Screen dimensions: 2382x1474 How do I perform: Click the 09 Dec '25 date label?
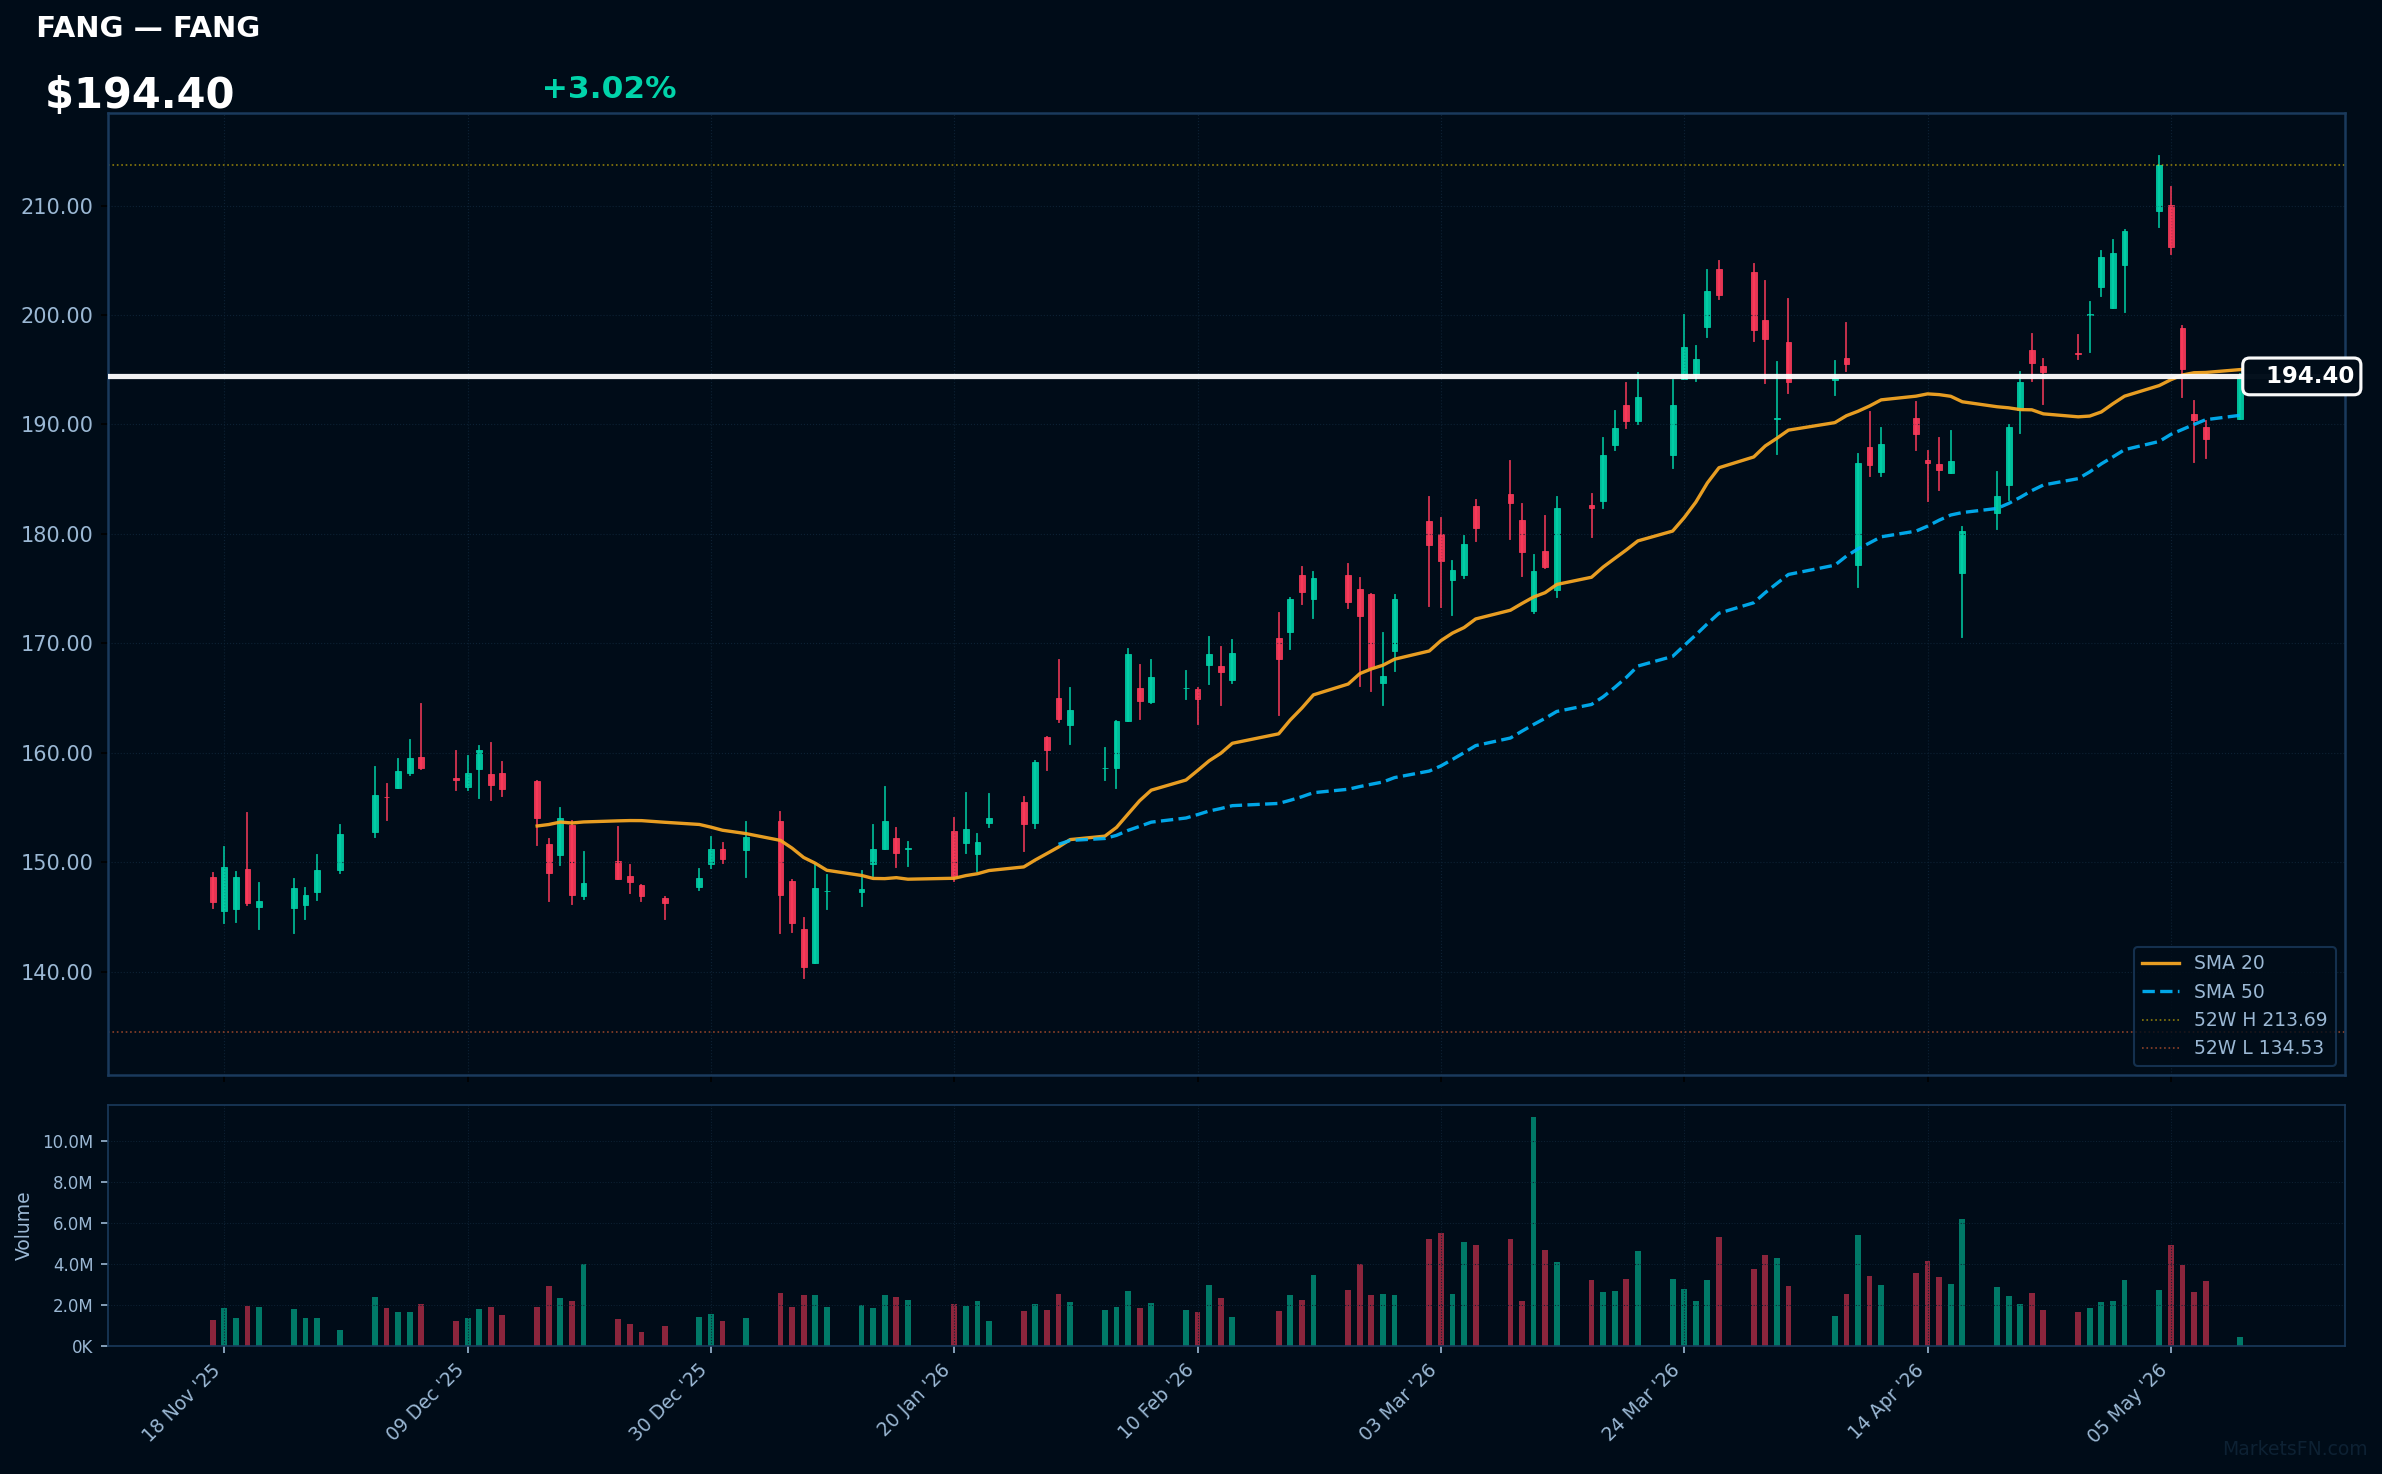[426, 1402]
